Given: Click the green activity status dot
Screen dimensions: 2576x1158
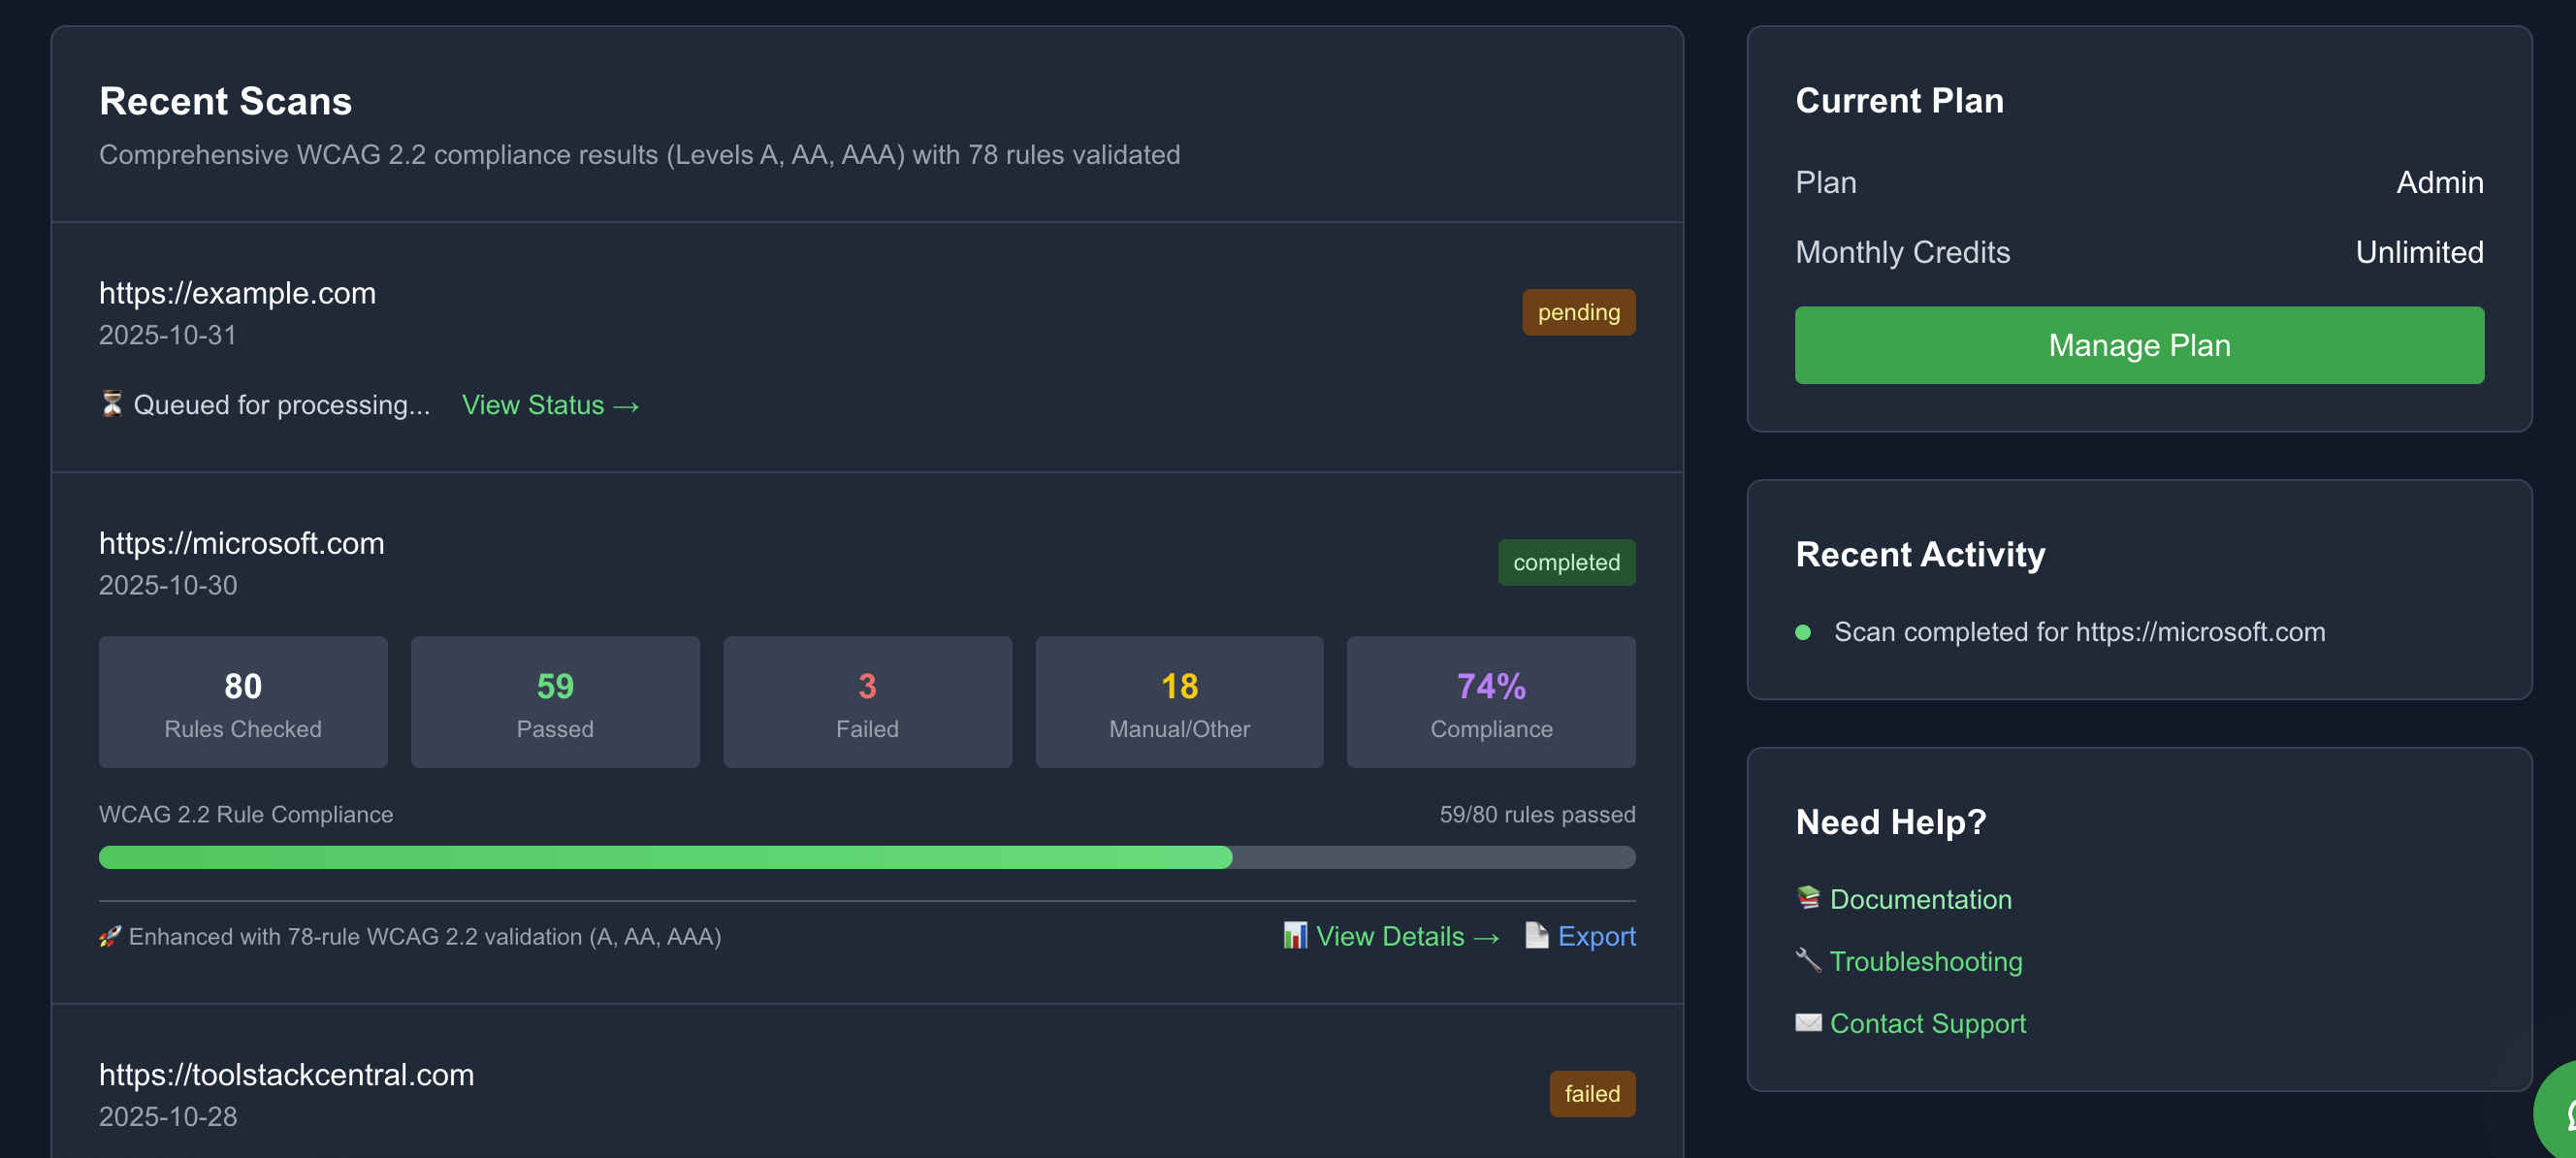Looking at the screenshot, I should 1803,632.
